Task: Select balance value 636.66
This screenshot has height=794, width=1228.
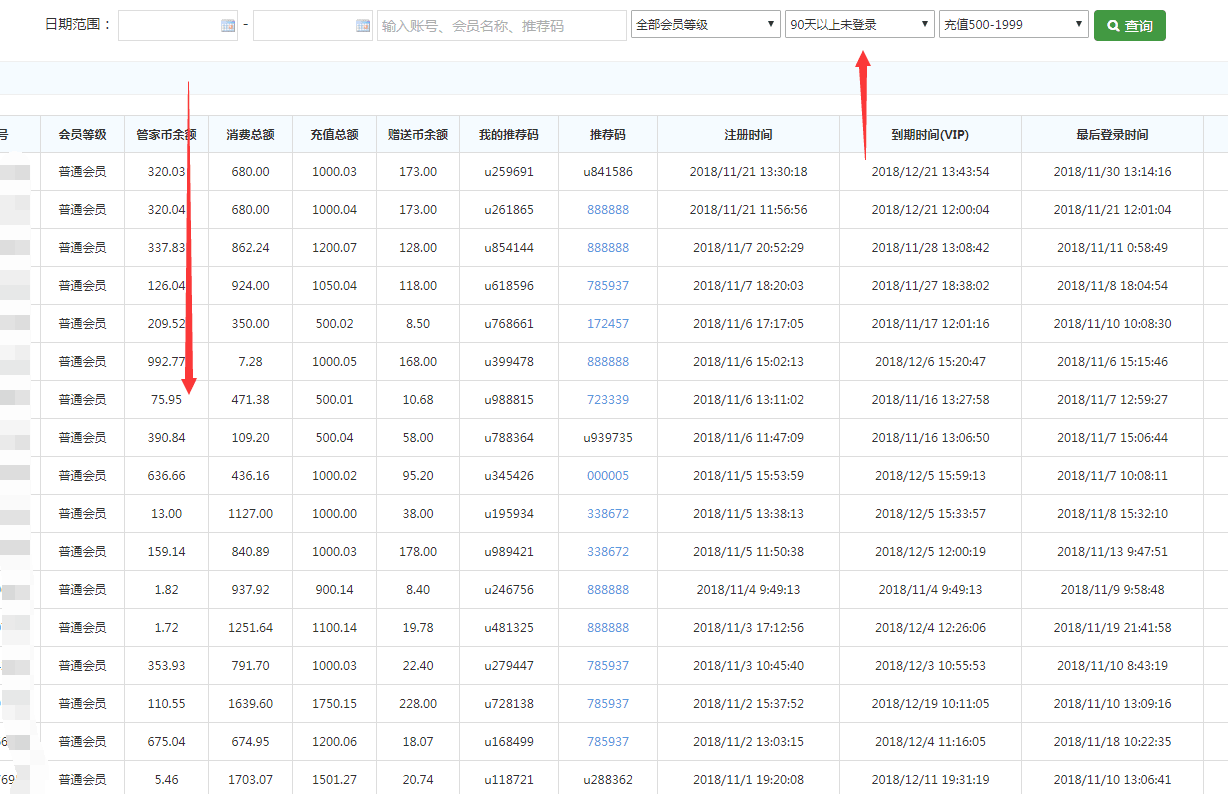Action: click(166, 476)
